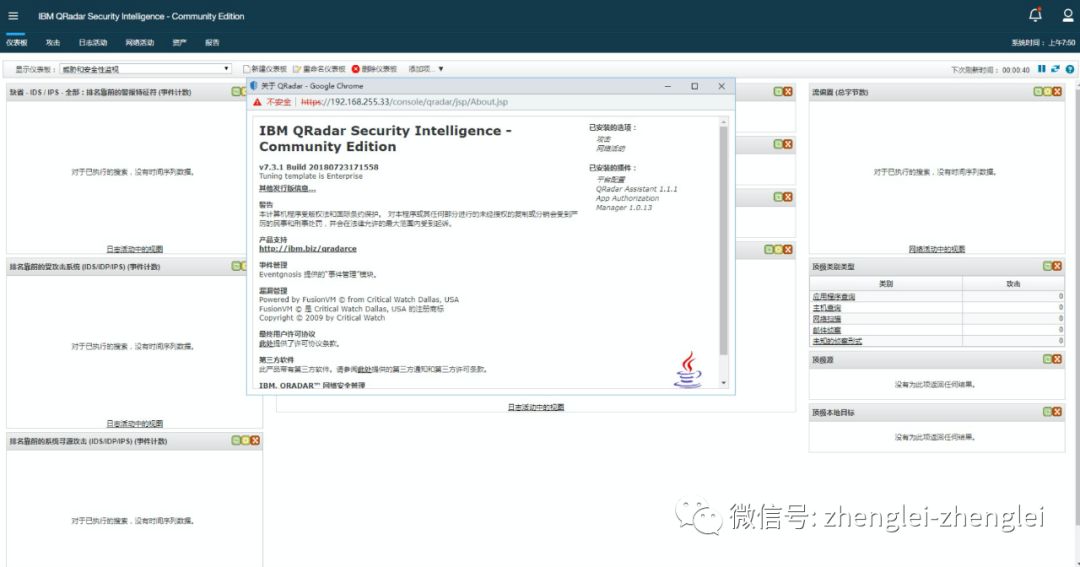This screenshot has width=1080, height=567.
Task: Switch to the 仪表板 tab
Action: [x=17, y=43]
